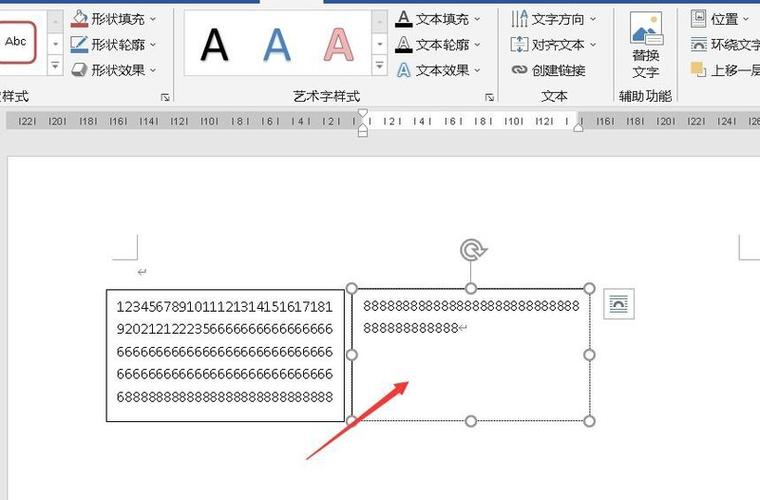The width and height of the screenshot is (760, 500).
Task: Click the 上移一层 bring forward button
Action: point(725,70)
